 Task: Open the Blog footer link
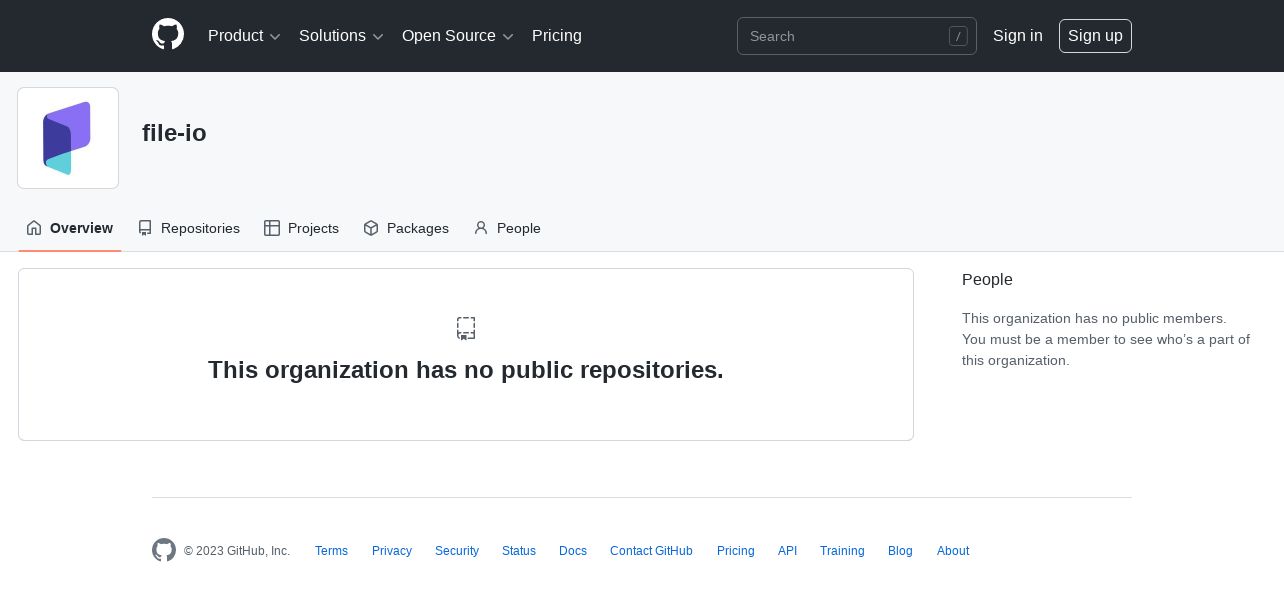(900, 551)
